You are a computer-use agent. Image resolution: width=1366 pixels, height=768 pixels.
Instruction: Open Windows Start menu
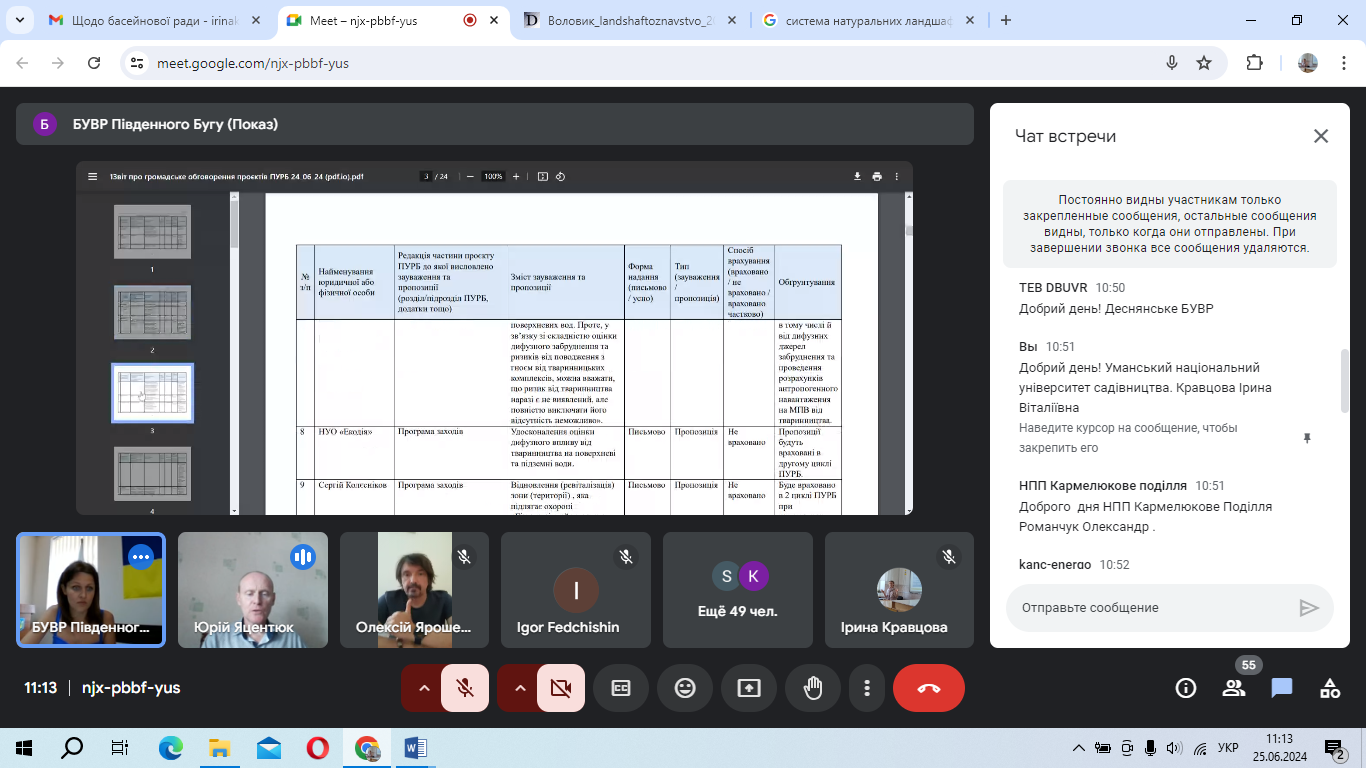(24, 747)
